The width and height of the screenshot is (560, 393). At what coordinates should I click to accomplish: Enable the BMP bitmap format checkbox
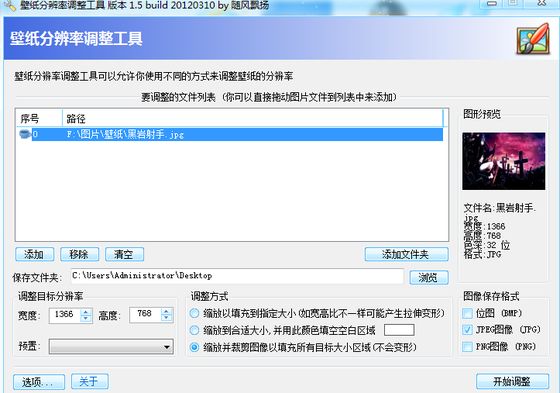[x=467, y=313]
